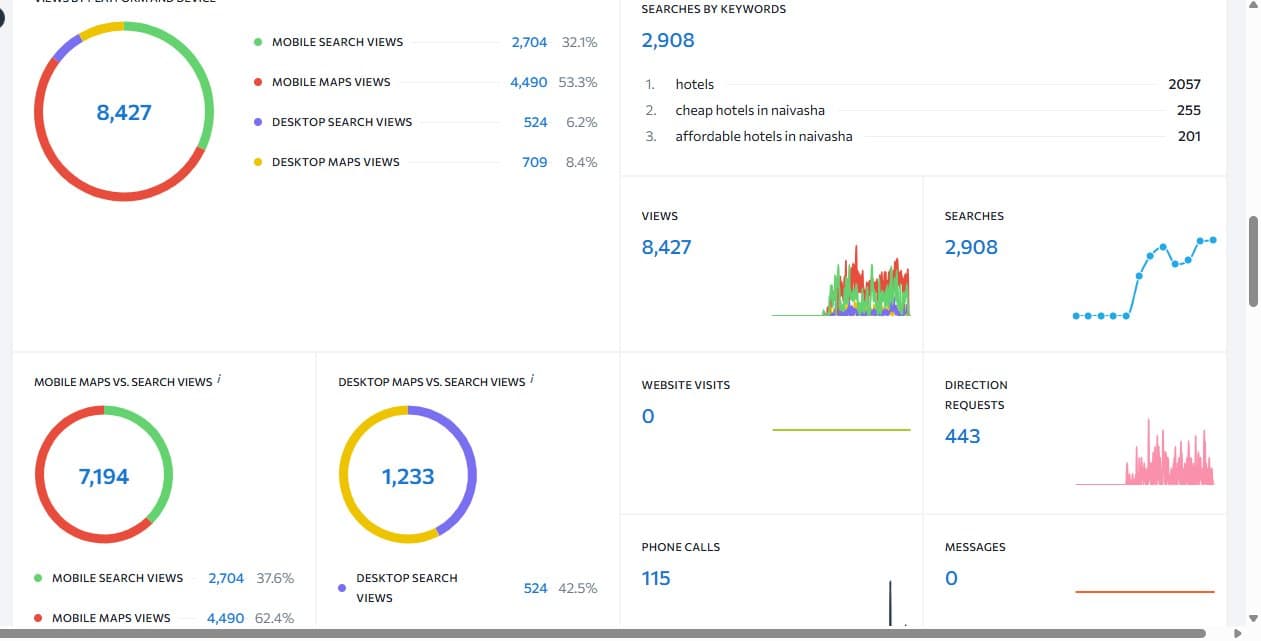Click the 2,704 count beside 32.1%
1261x641 pixels.
pos(530,42)
